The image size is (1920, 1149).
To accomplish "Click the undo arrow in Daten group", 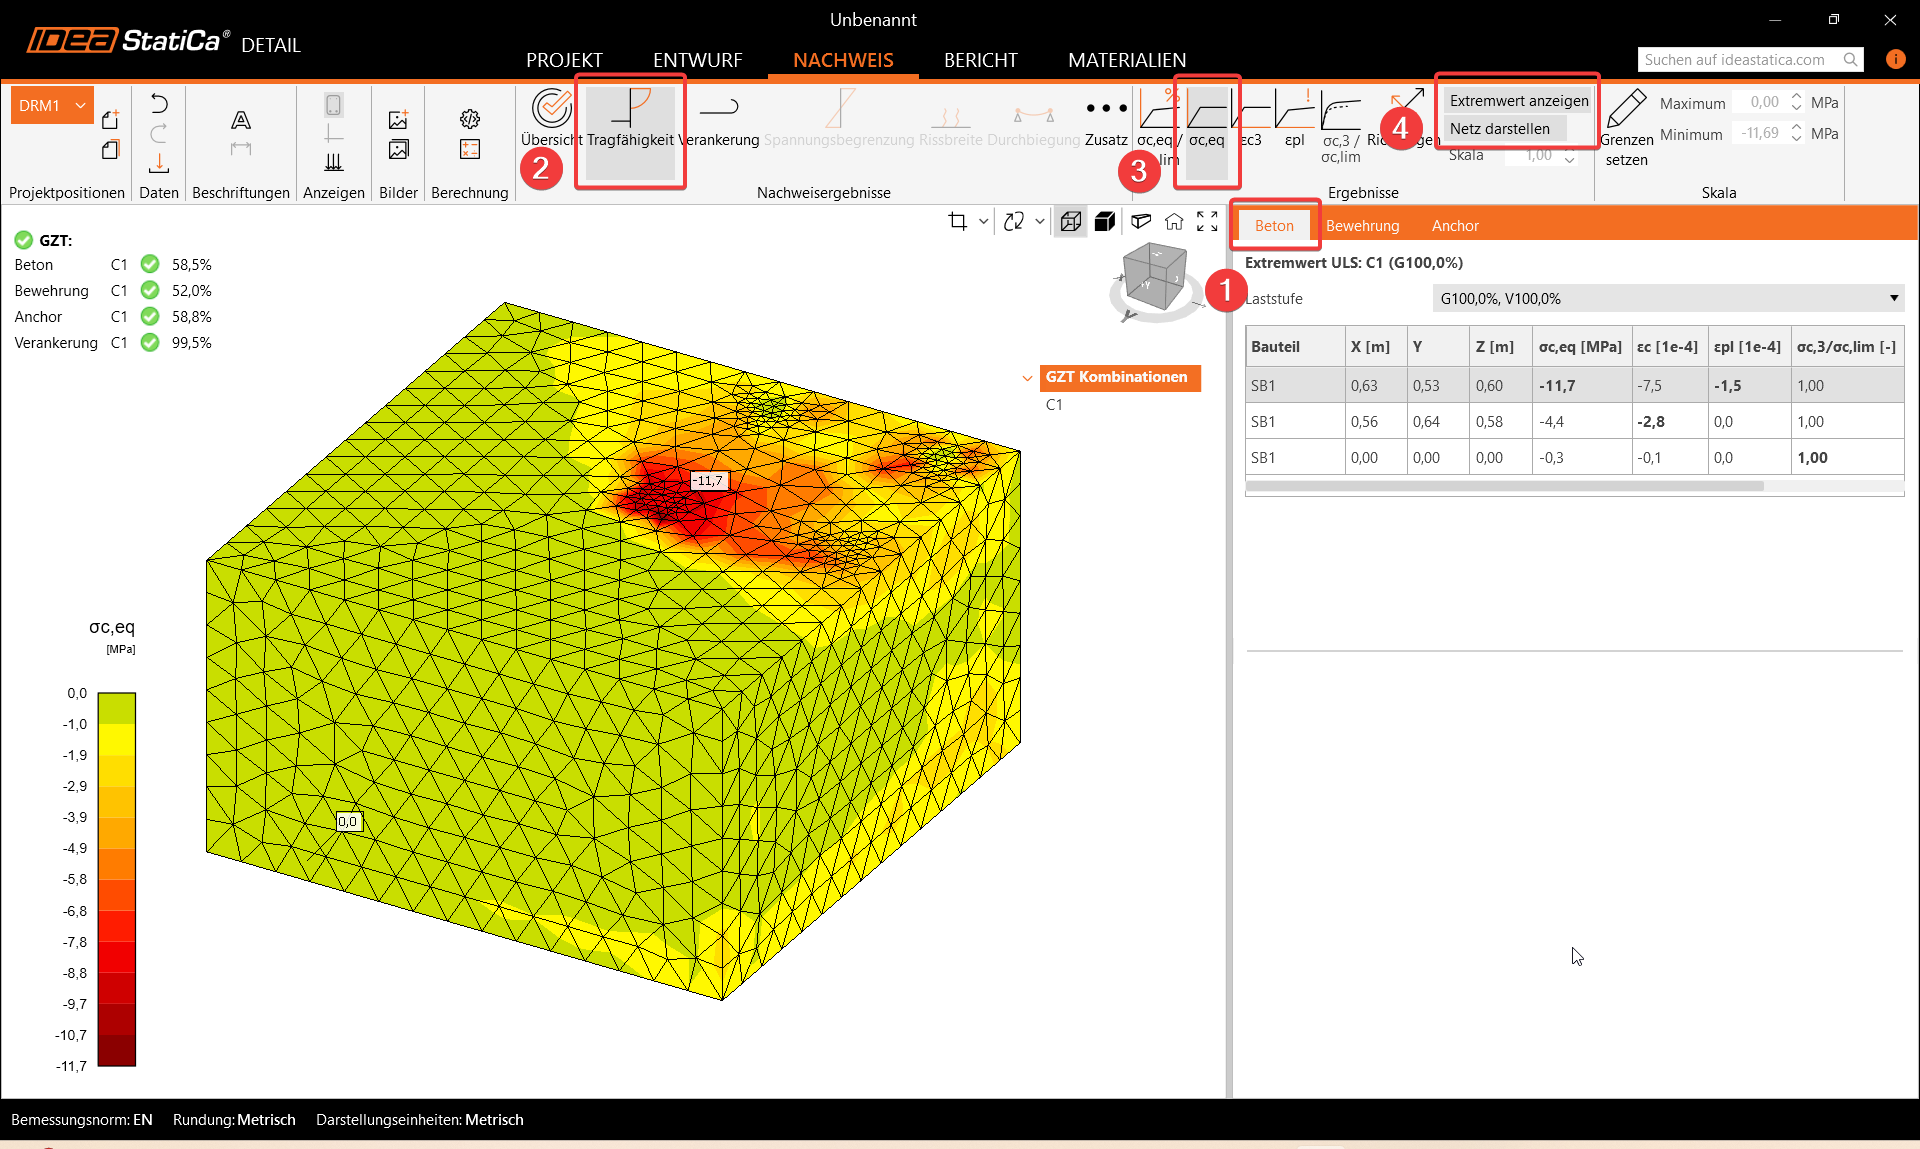I will [159, 103].
